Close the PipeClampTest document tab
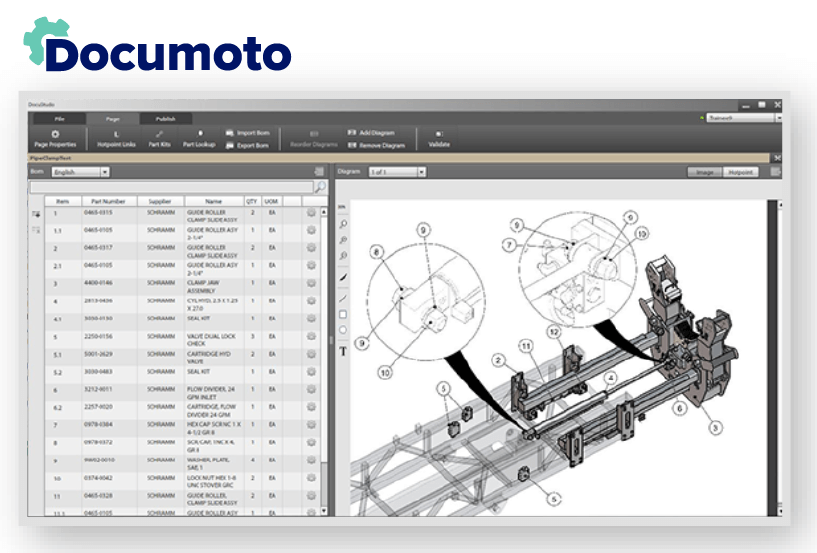This screenshot has height=553, width=817. (777, 158)
